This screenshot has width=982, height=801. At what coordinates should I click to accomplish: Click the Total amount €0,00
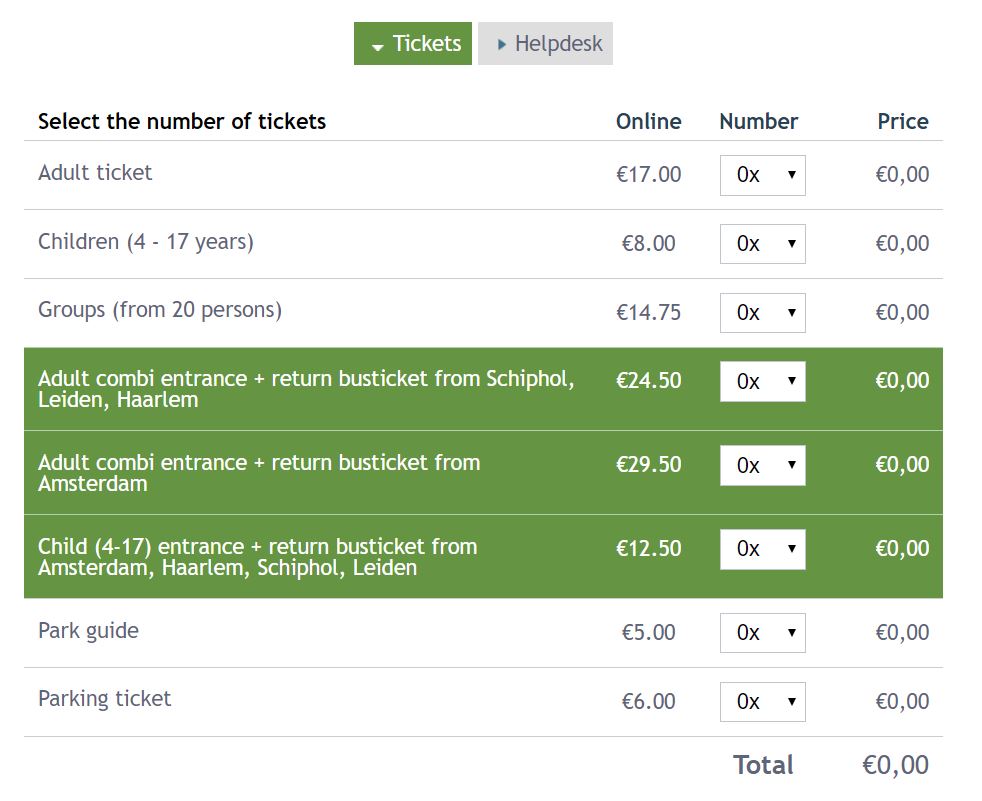pyautogui.click(x=895, y=766)
